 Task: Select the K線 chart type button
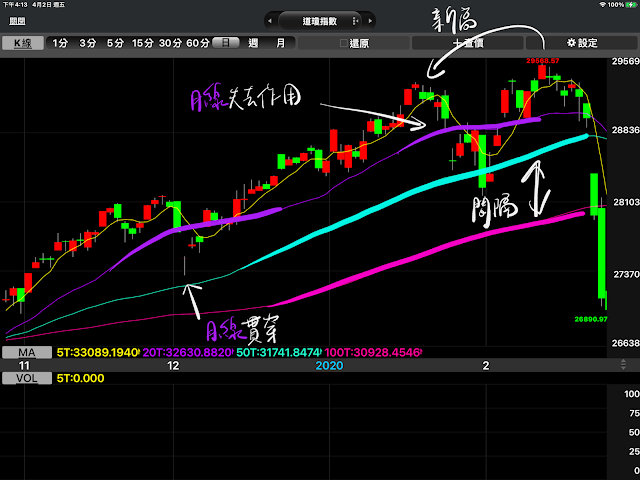point(23,43)
